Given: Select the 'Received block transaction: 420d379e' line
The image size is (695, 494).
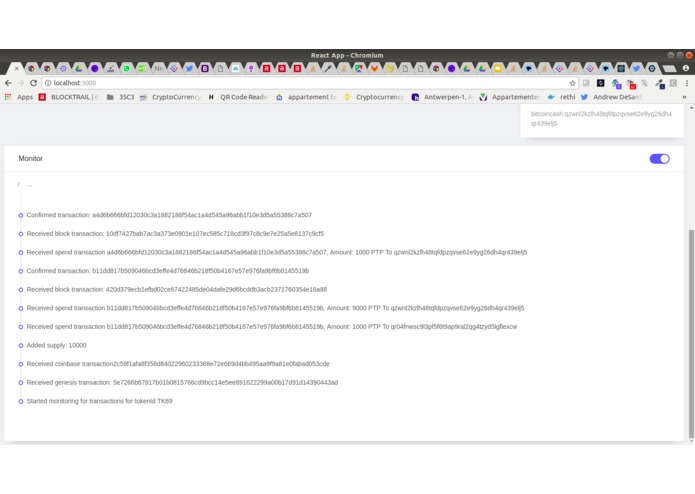Looking at the screenshot, I should pyautogui.click(x=176, y=289).
